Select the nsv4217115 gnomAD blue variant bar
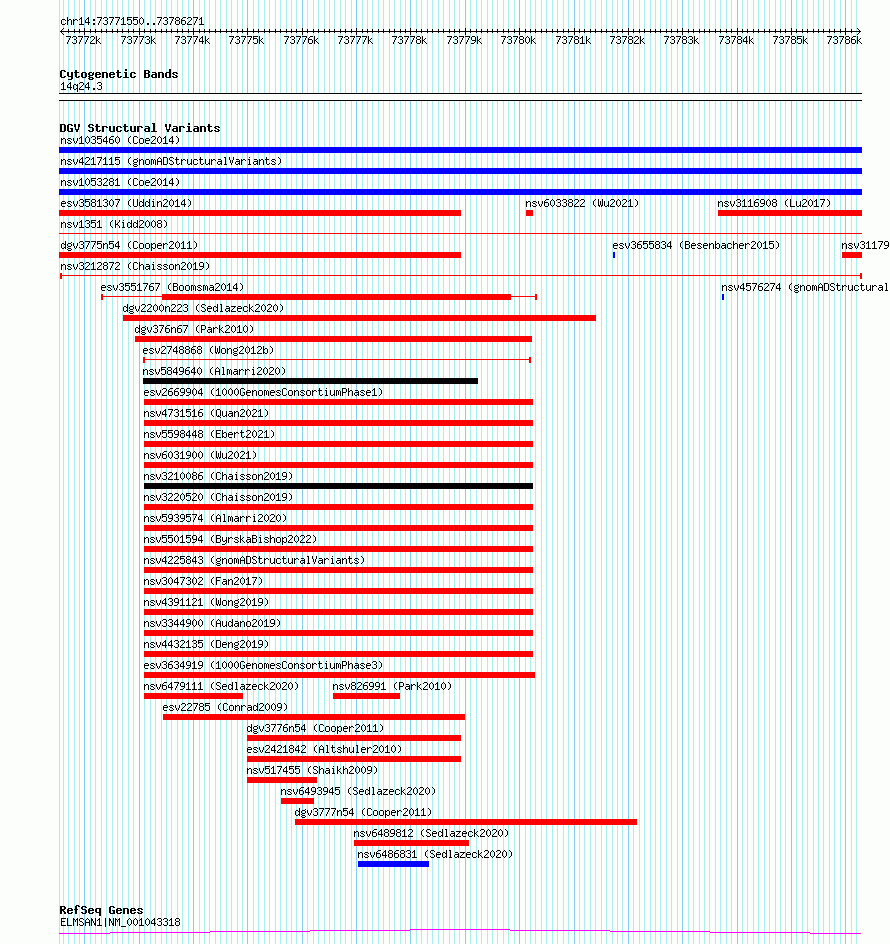Image resolution: width=890 pixels, height=944 pixels. tap(460, 171)
